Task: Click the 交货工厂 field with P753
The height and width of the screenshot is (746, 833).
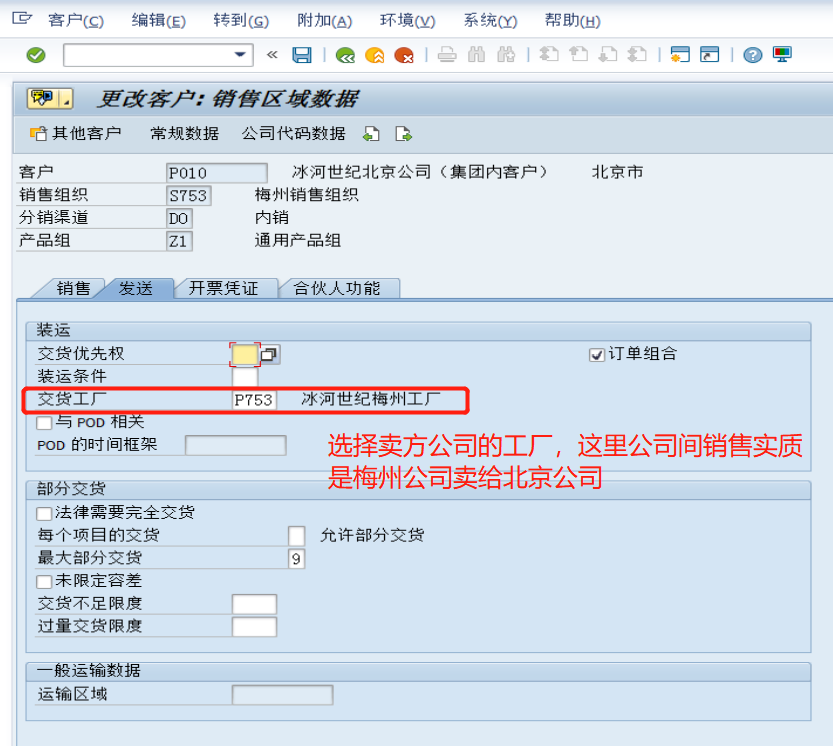Action: (x=254, y=400)
